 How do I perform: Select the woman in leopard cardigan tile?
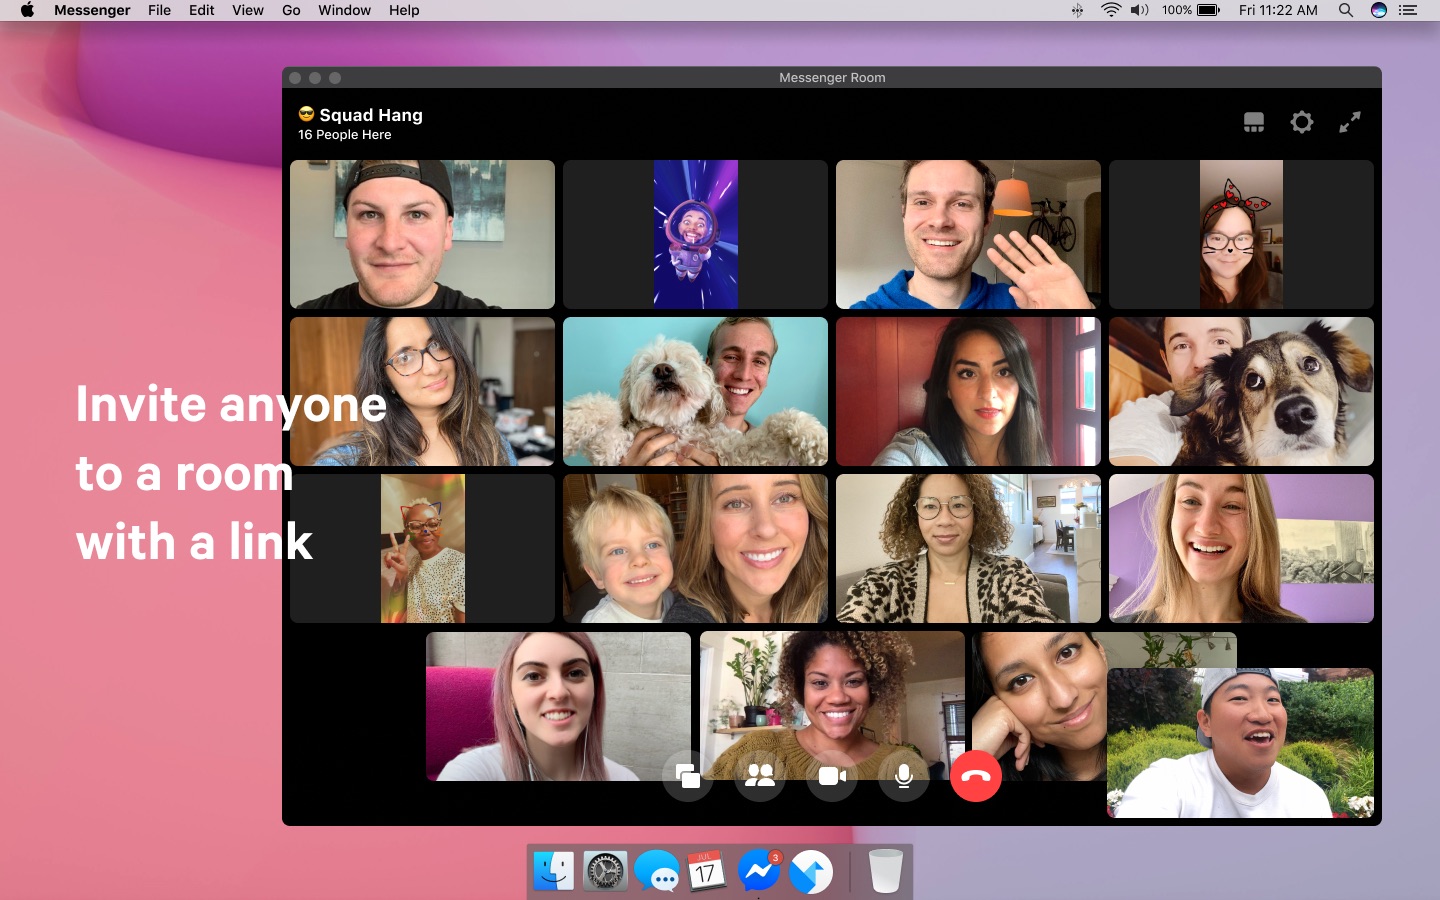click(x=968, y=548)
